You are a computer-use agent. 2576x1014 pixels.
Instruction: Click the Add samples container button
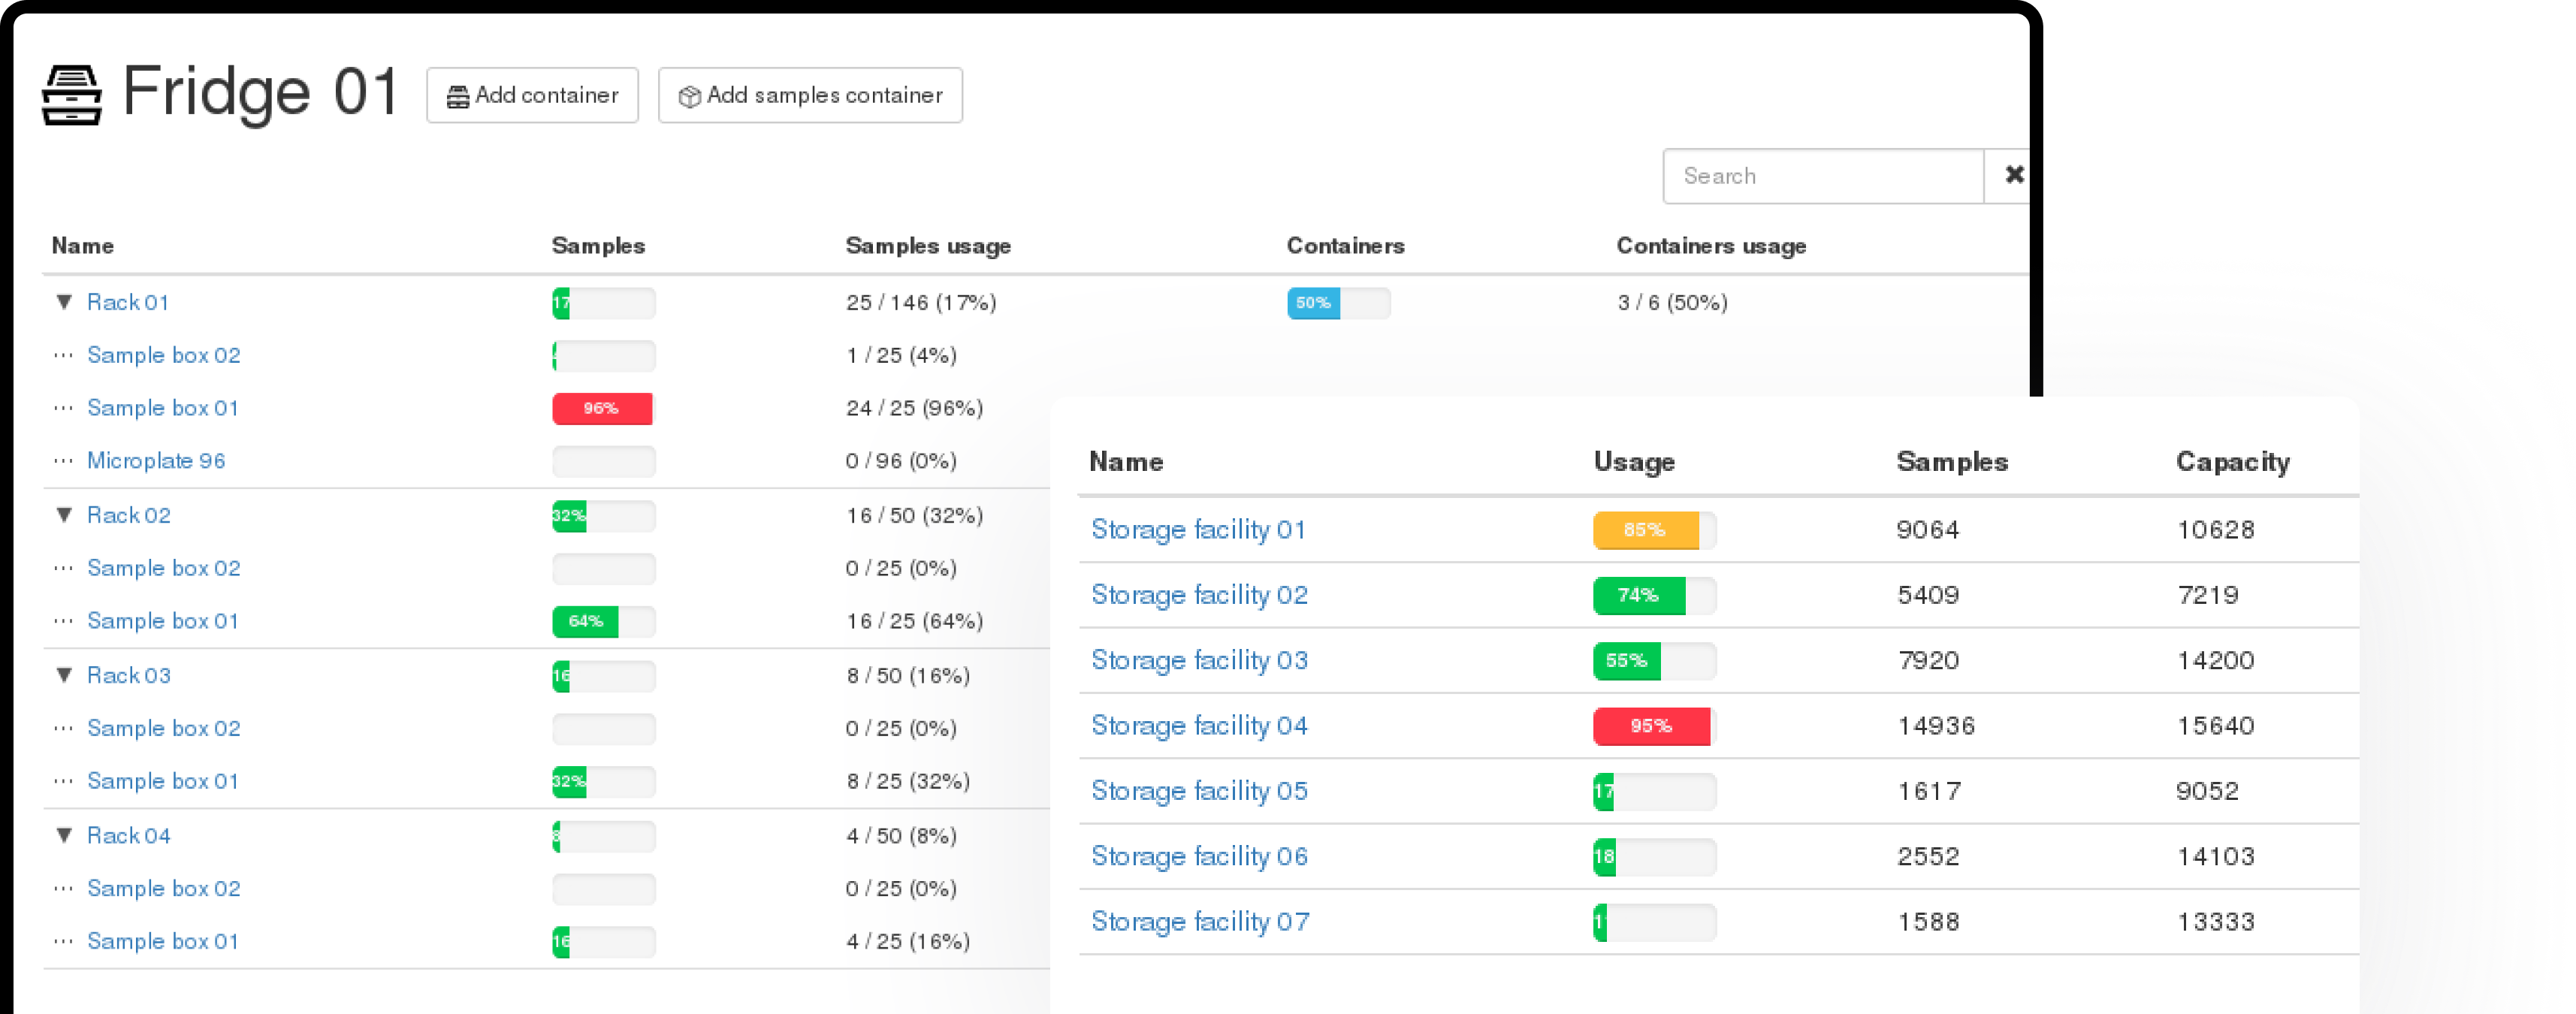click(810, 95)
